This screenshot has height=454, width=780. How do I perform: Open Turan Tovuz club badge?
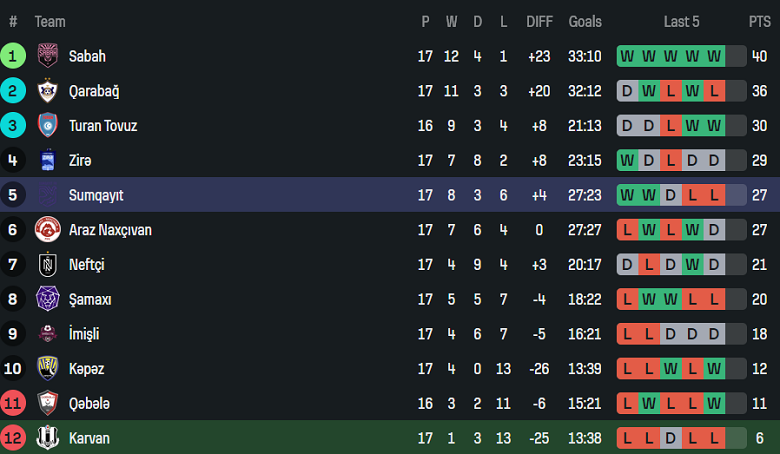point(48,125)
